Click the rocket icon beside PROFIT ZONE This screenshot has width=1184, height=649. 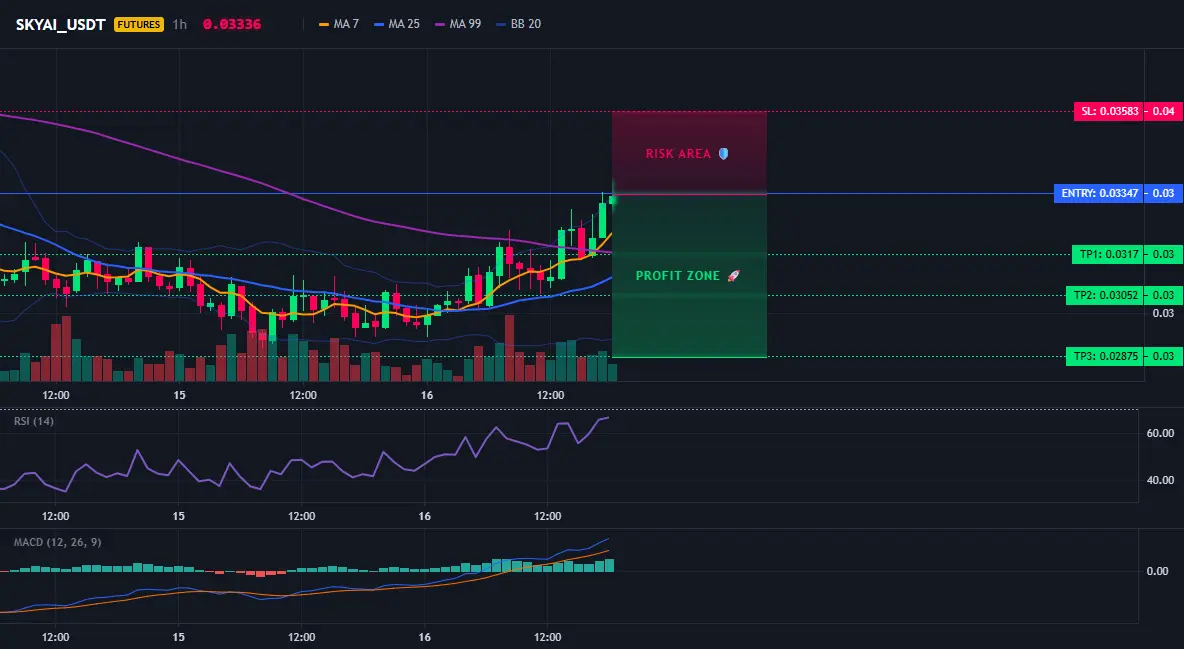pos(733,276)
